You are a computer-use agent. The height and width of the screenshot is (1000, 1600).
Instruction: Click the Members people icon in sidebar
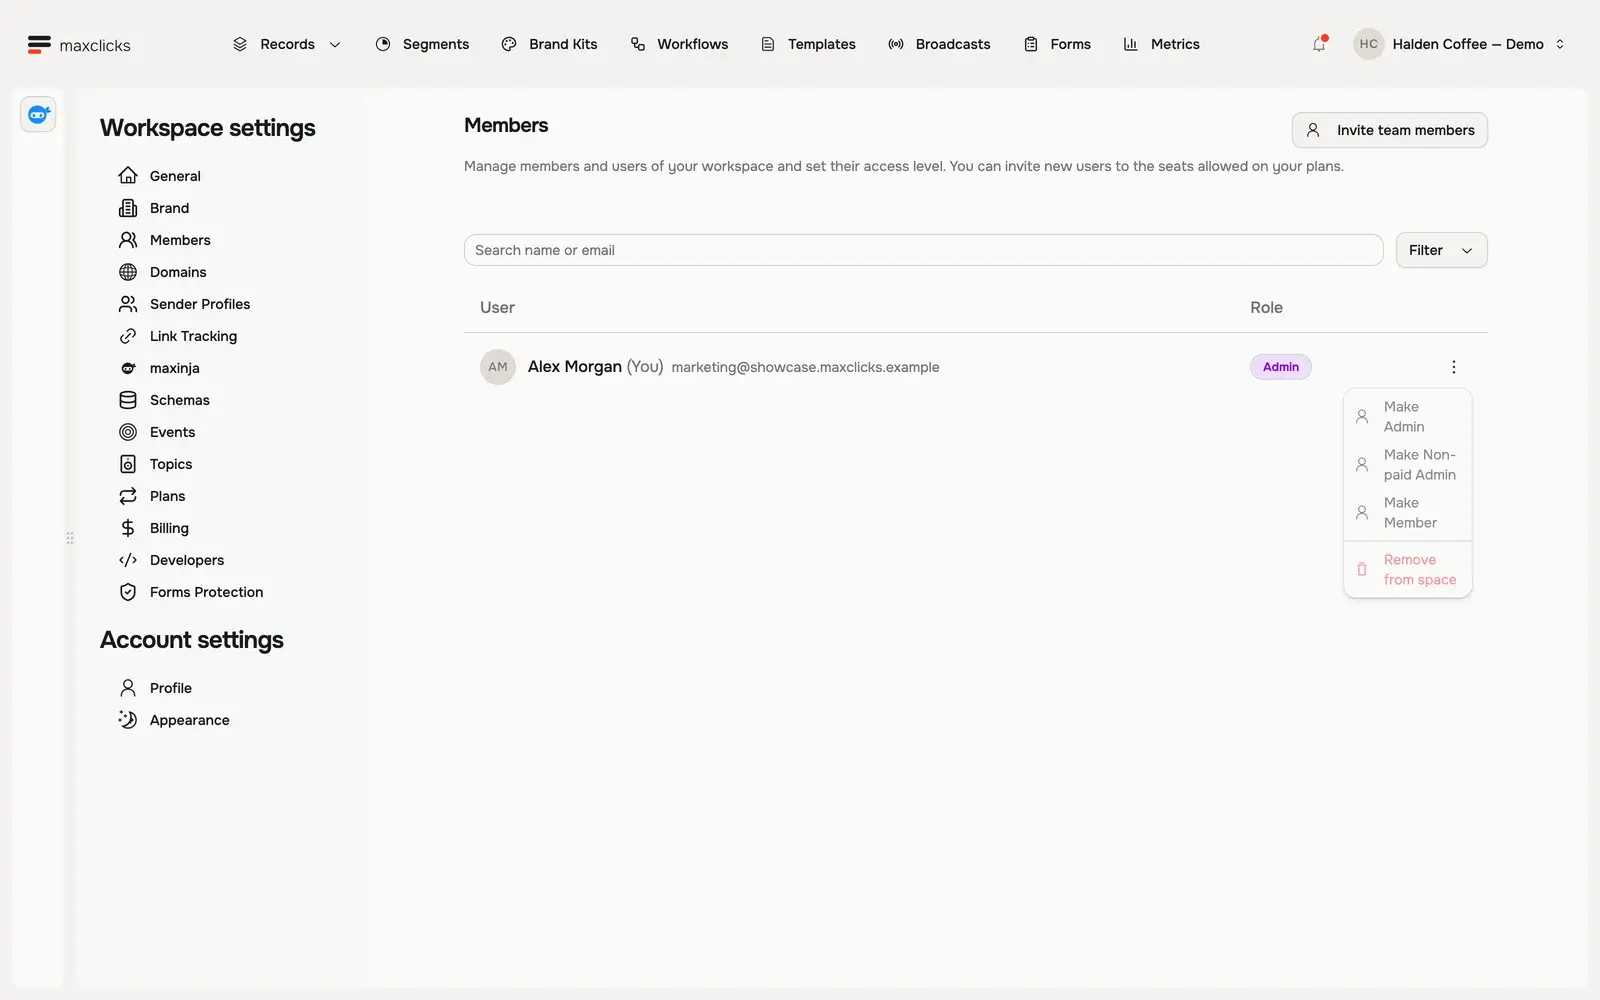[x=128, y=240]
